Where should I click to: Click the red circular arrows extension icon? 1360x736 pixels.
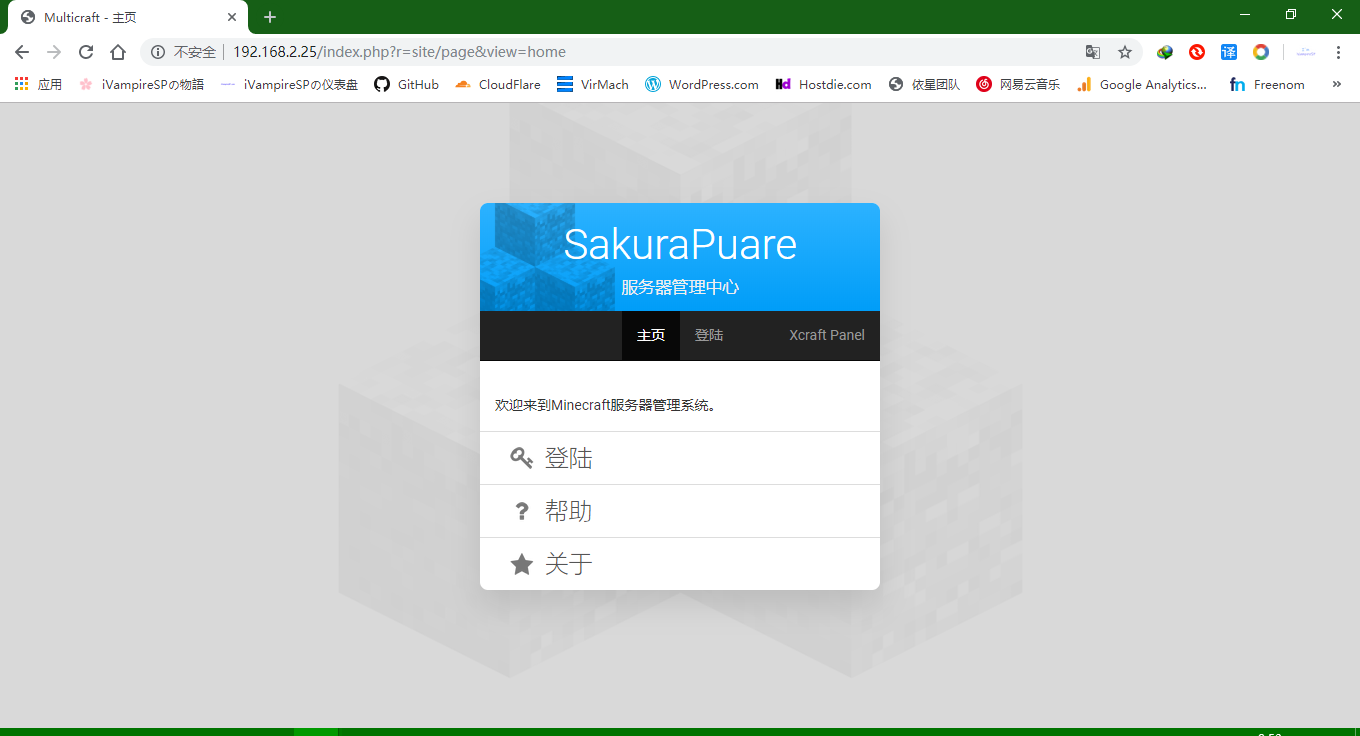coord(1197,52)
